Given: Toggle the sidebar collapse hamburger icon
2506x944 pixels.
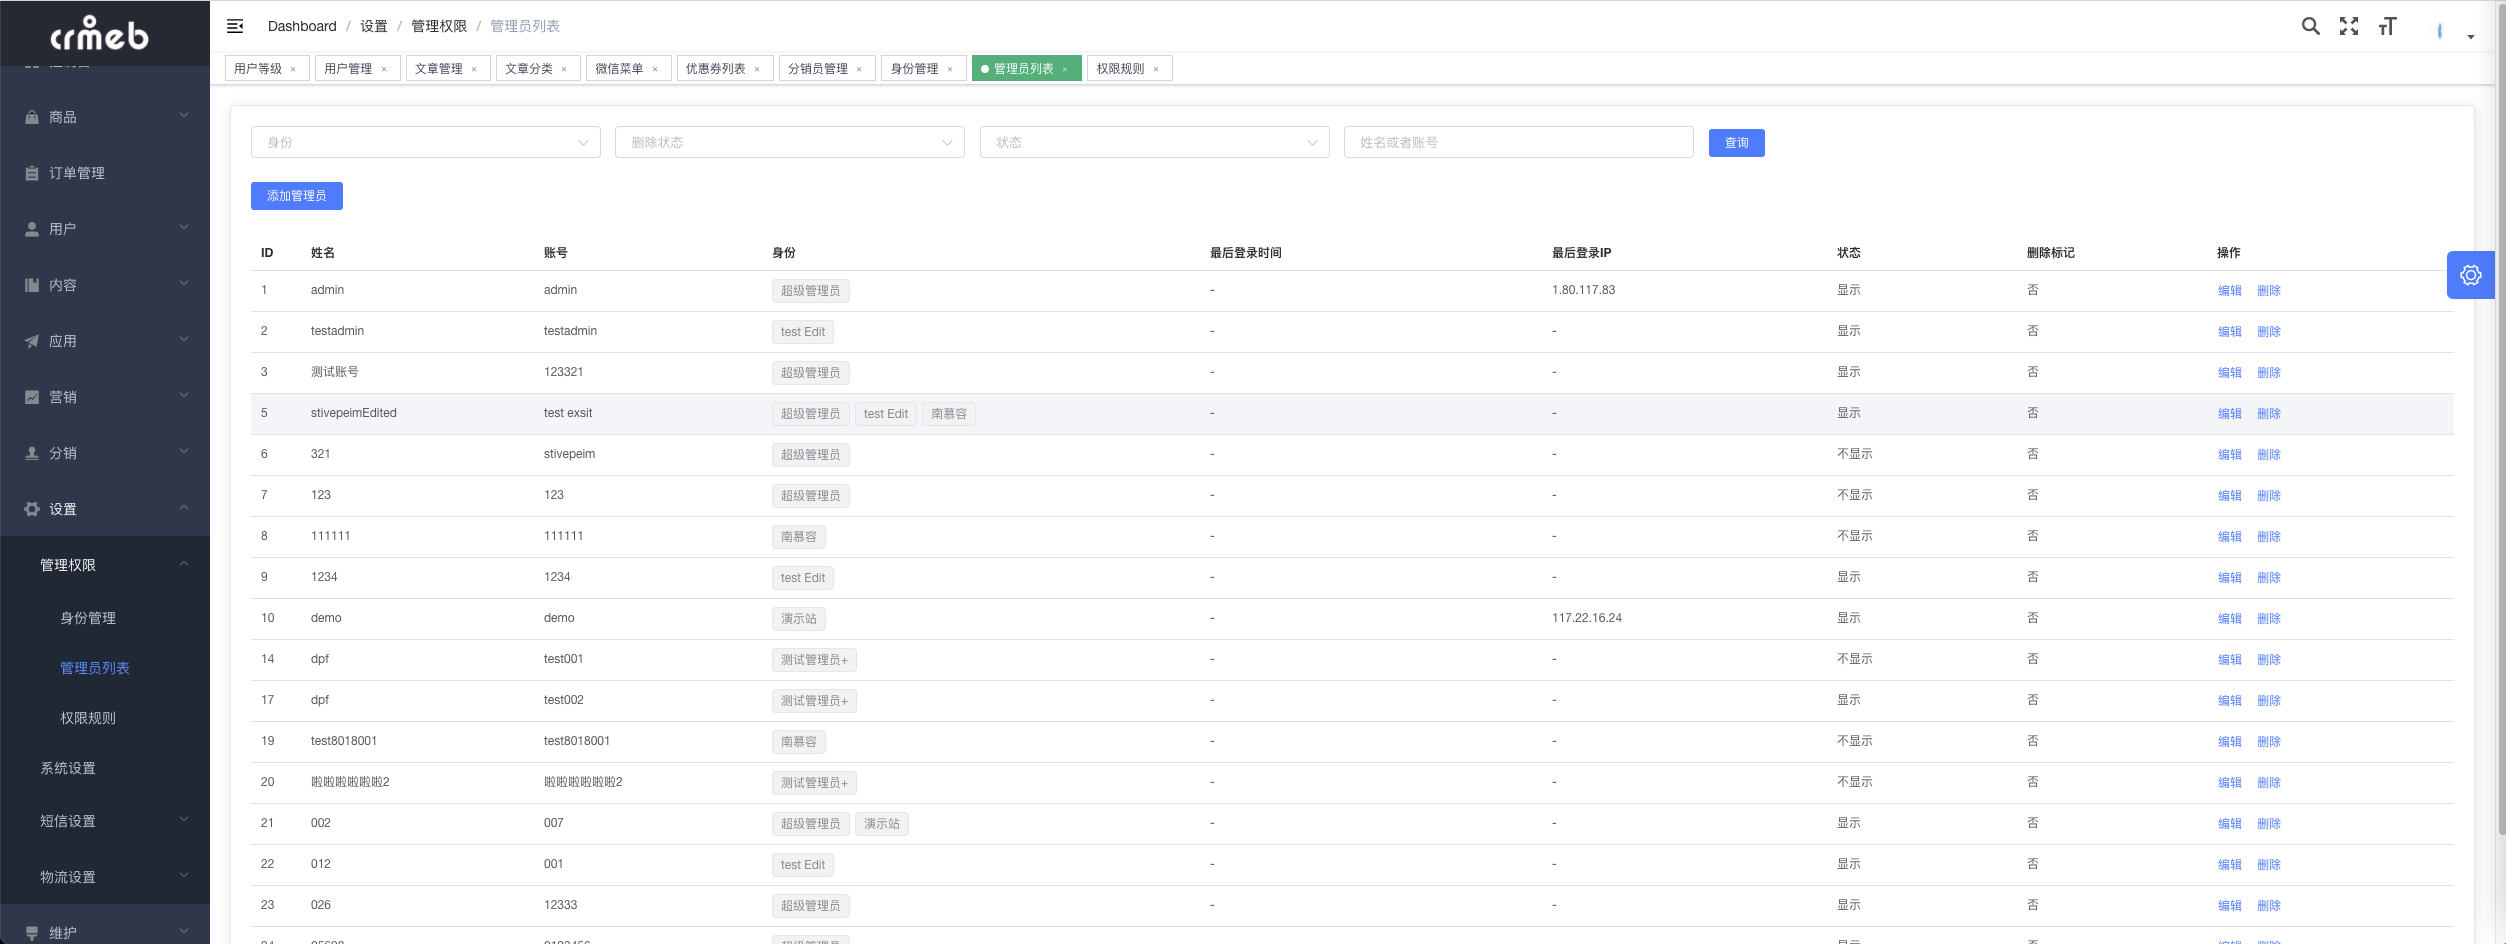Looking at the screenshot, I should 235,26.
